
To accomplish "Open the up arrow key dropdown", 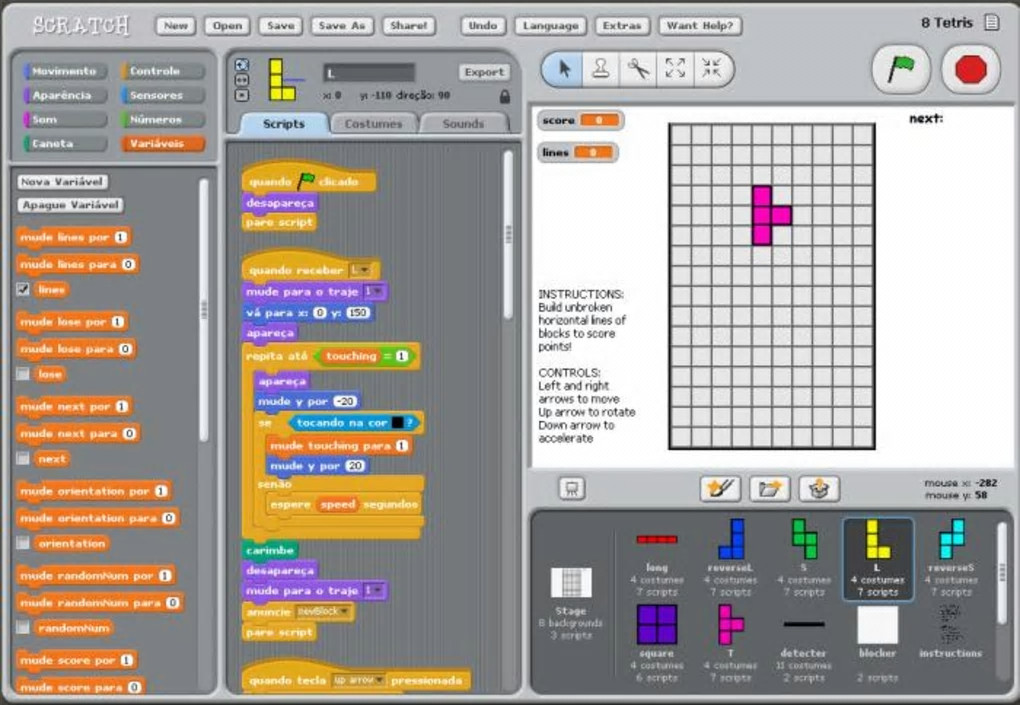I will coord(358,680).
